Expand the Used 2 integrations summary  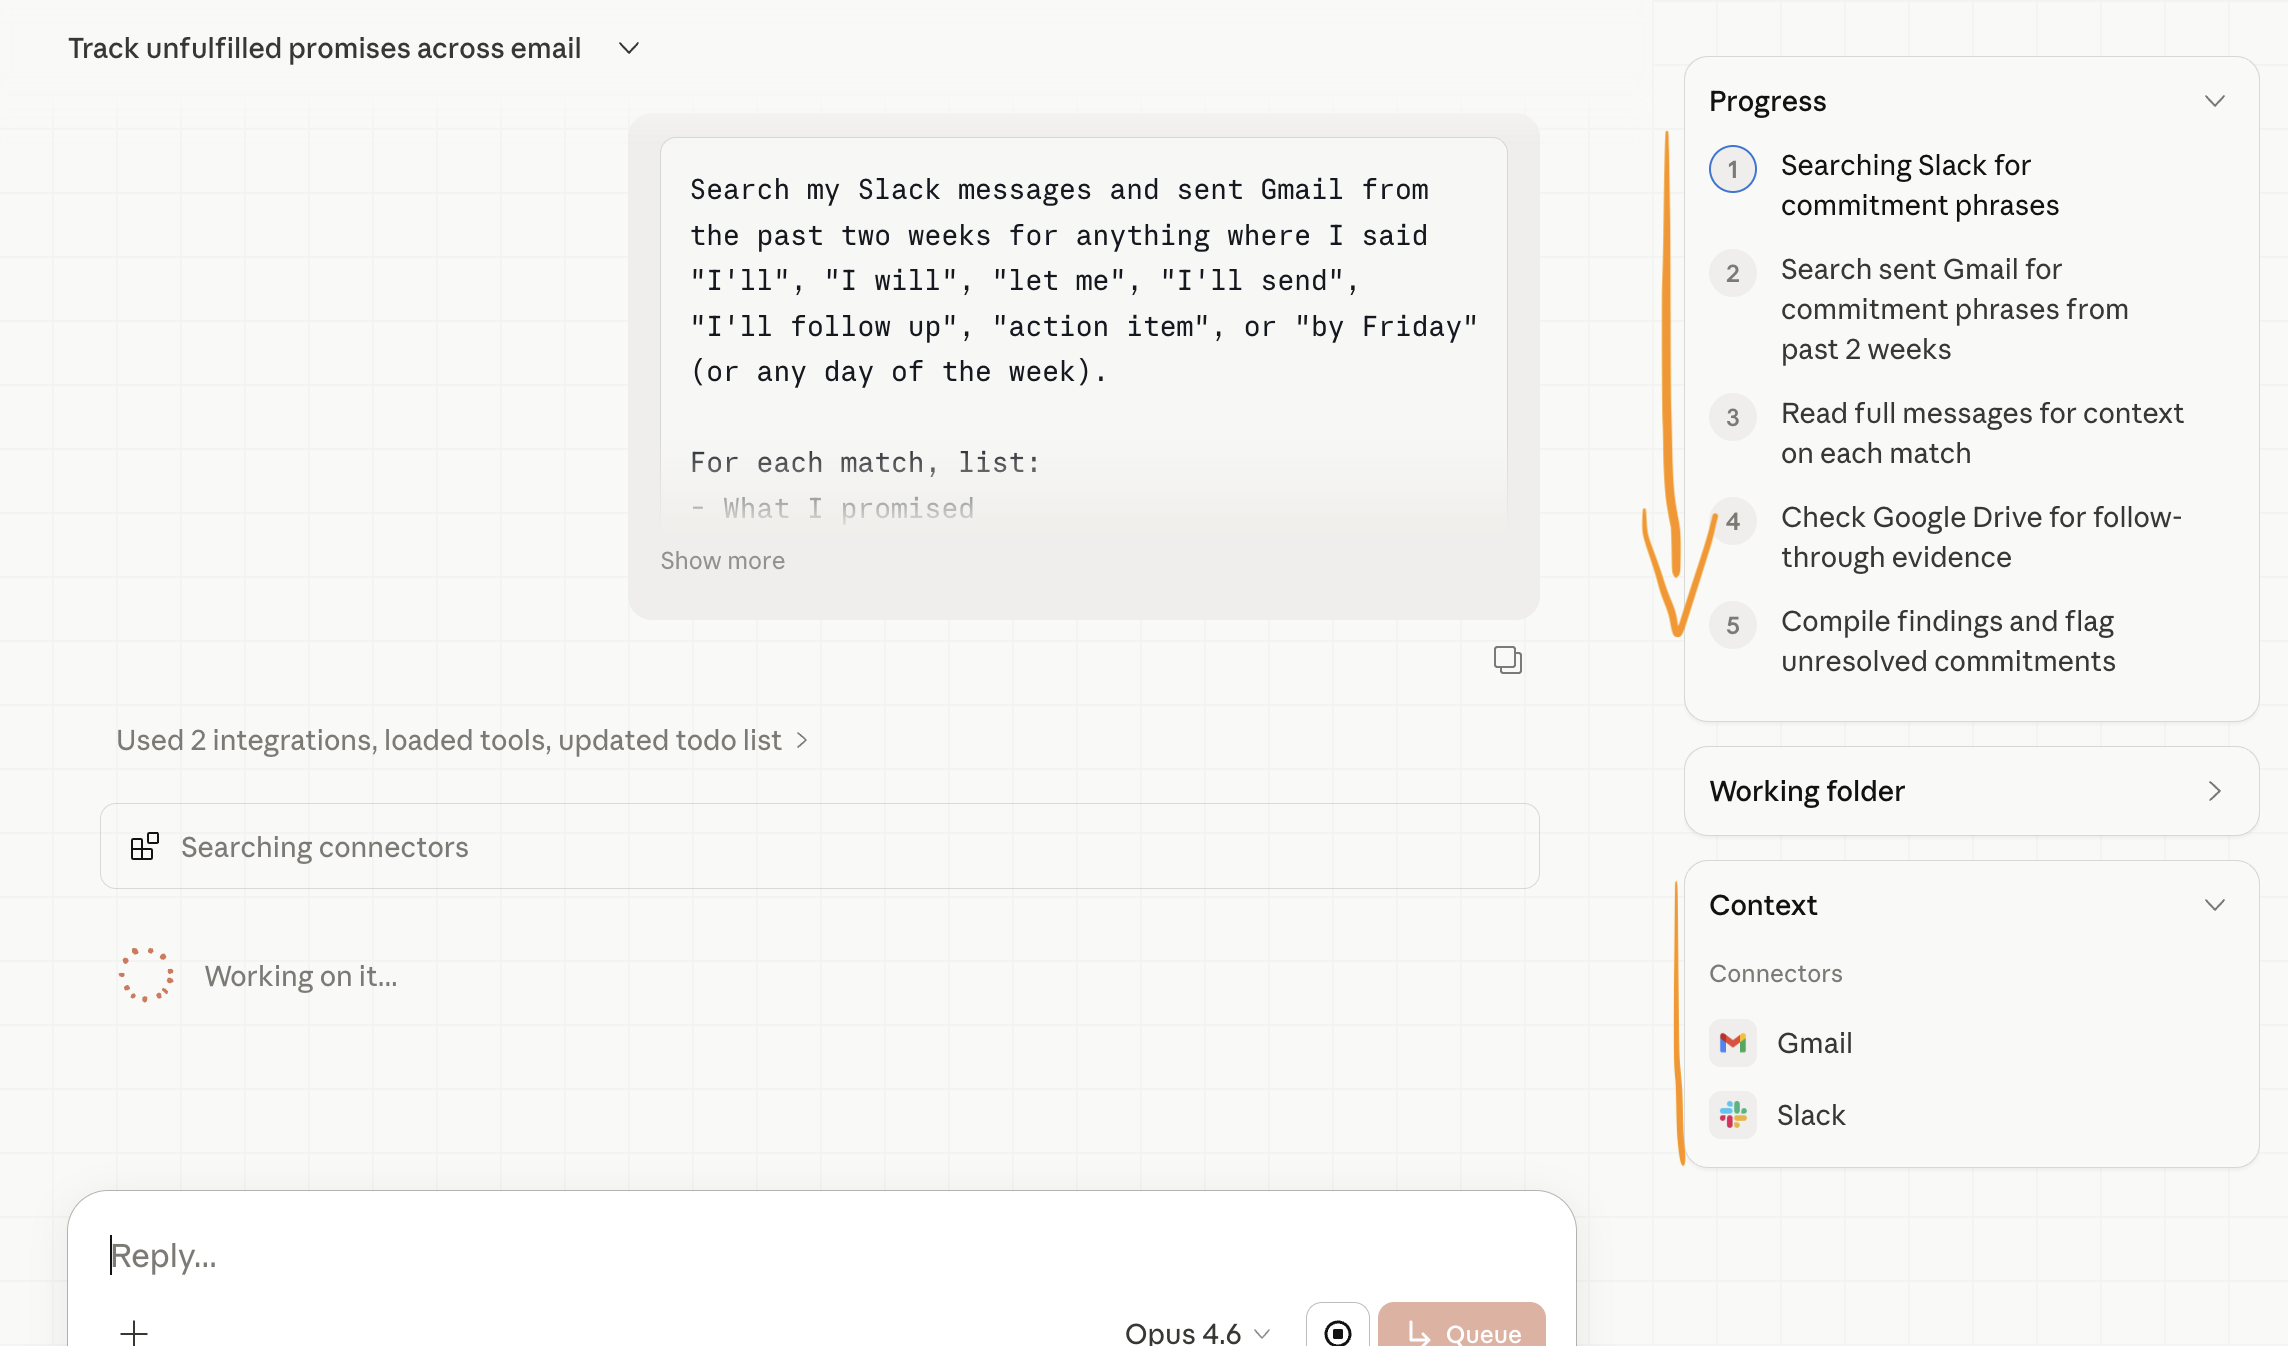(461, 740)
